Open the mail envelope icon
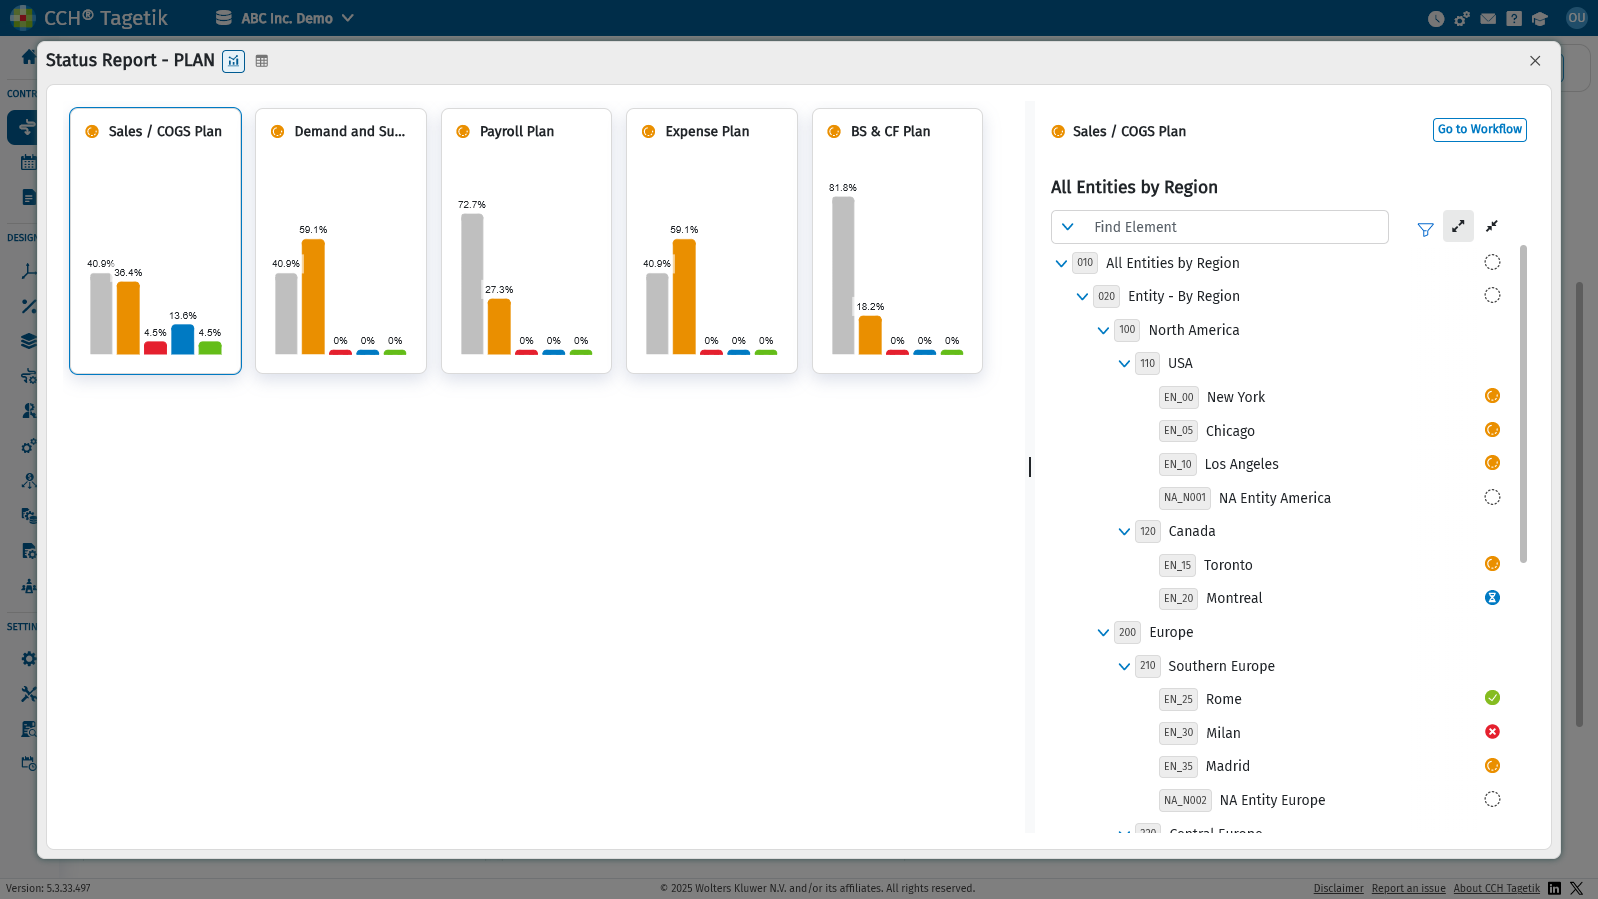Image resolution: width=1598 pixels, height=899 pixels. (1488, 18)
